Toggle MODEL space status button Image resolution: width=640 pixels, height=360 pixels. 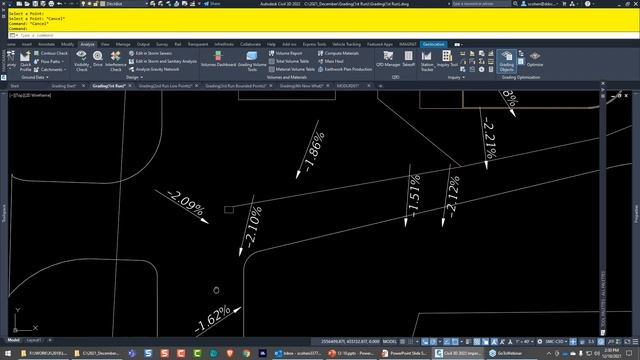(x=389, y=341)
